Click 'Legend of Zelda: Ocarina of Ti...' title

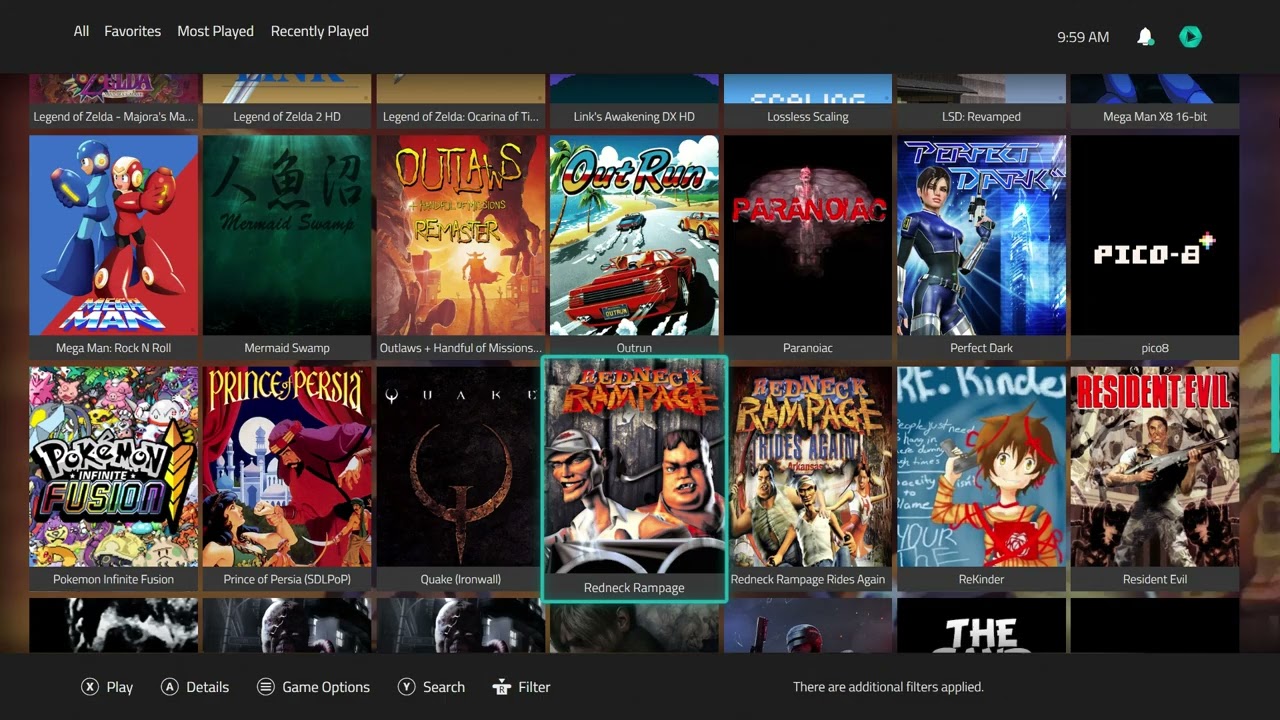461,117
